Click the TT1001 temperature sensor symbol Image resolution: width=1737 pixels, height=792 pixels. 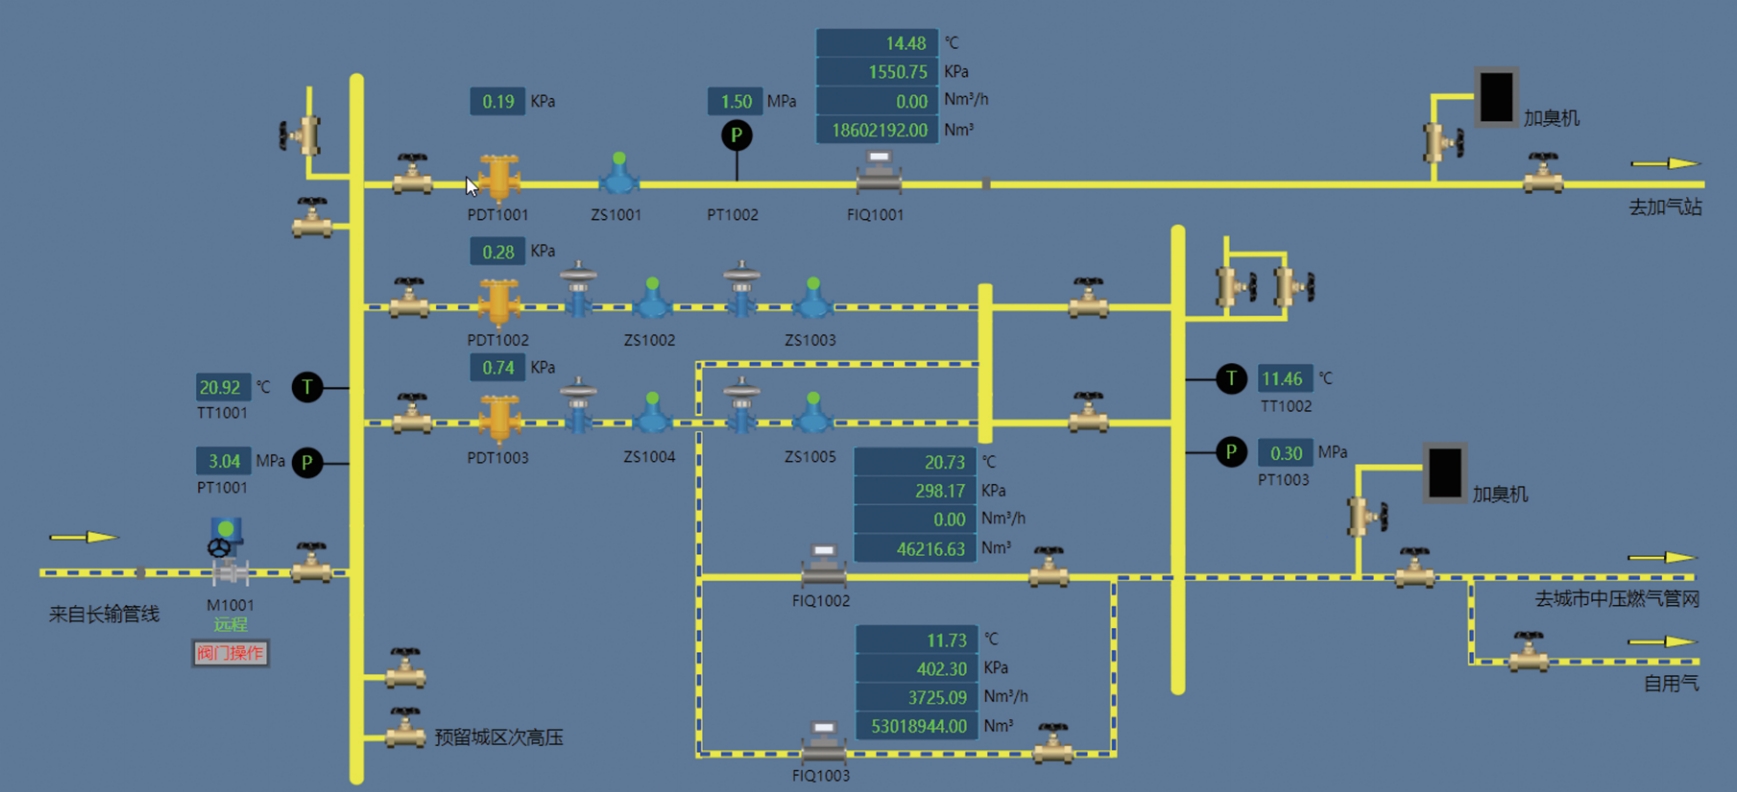point(307,387)
